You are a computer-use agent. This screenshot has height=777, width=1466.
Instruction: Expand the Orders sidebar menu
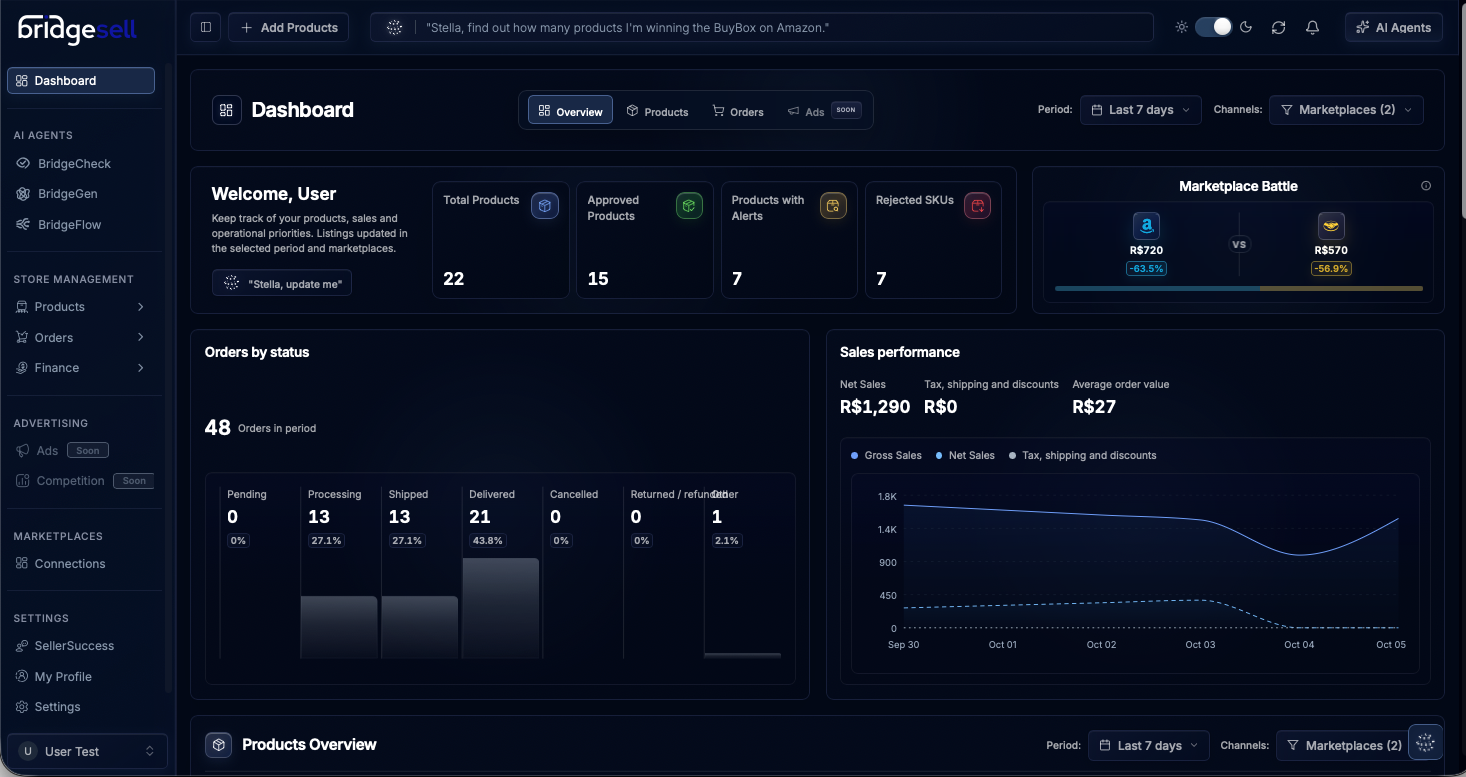point(81,337)
